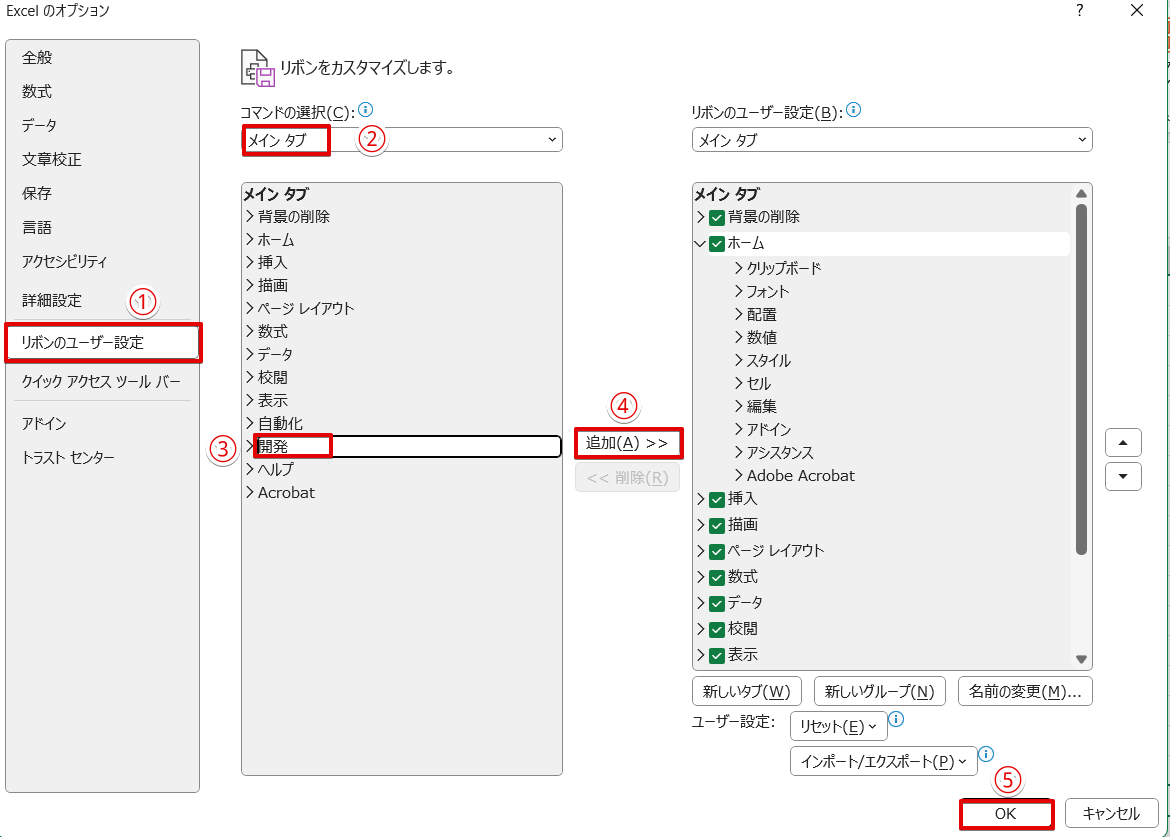Open the インポート/エクスポート dropdown
Image resolution: width=1170 pixels, height=837 pixels.
coord(883,761)
